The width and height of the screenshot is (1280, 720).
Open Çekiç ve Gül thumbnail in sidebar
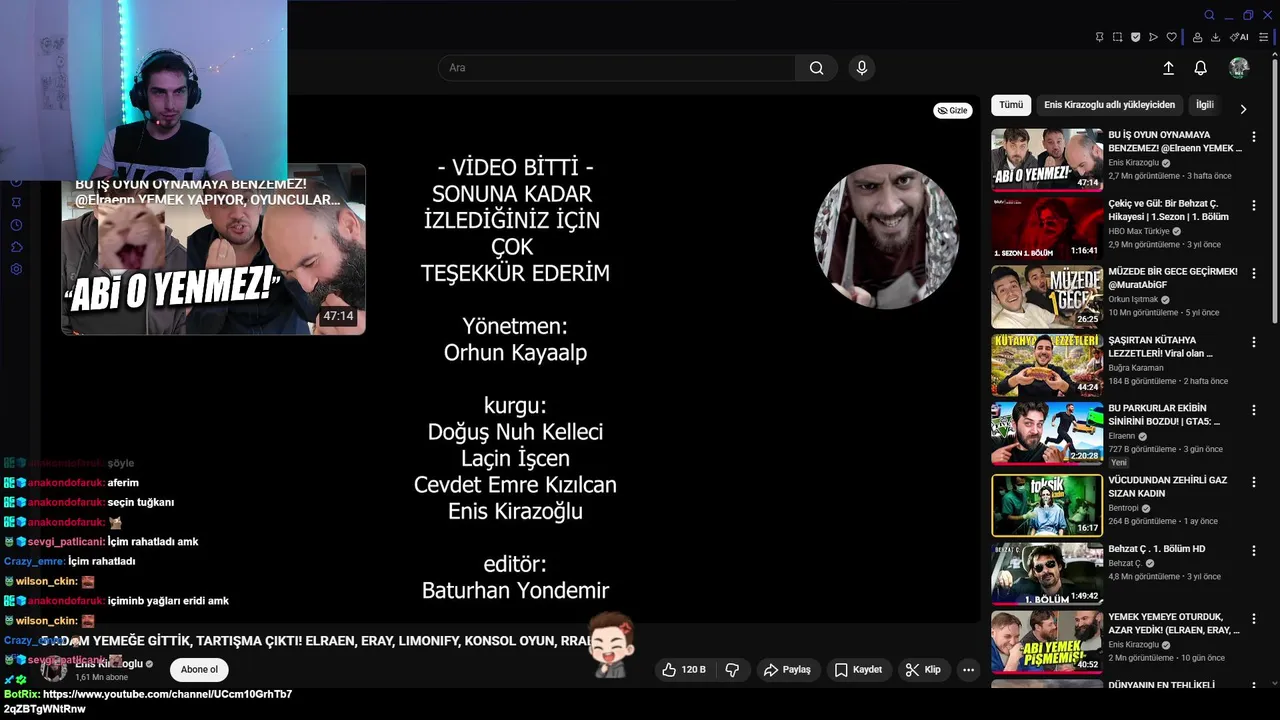click(1047, 228)
